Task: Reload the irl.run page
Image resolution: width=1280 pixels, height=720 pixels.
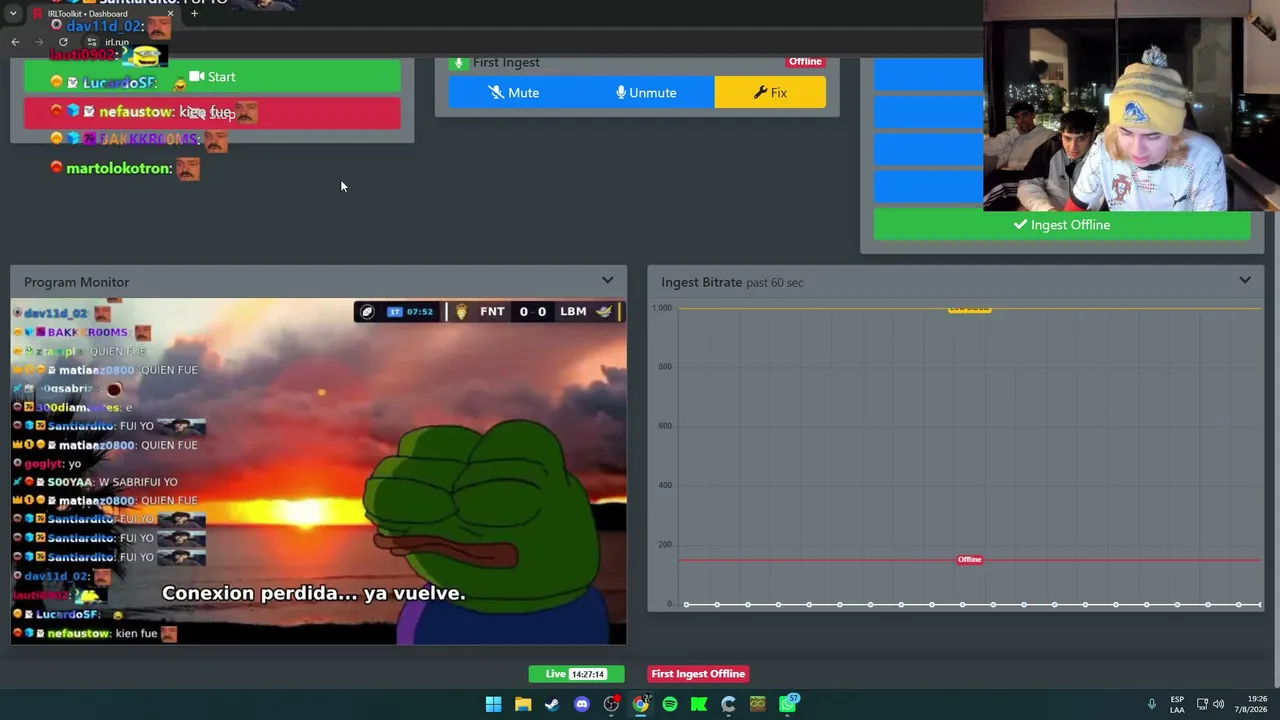Action: click(63, 42)
